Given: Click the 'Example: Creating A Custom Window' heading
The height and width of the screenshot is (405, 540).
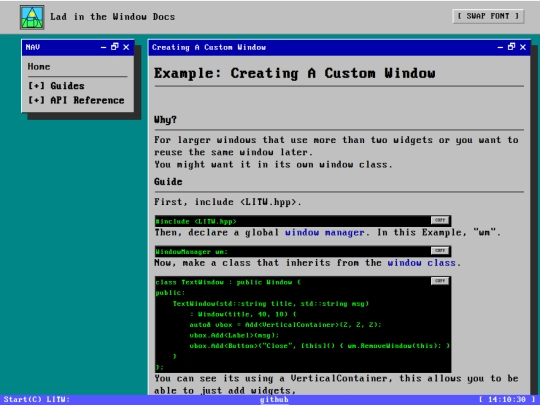Looking at the screenshot, I should [294, 73].
